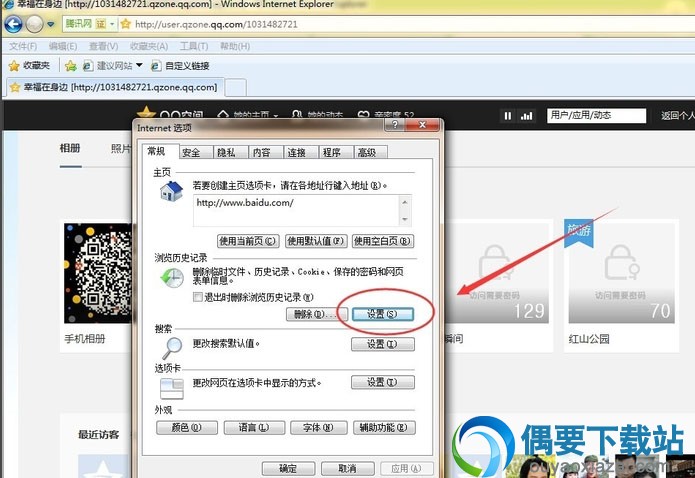Image resolution: width=695 pixels, height=478 pixels.
Task: Click homepage box scroll down arrow
Action: click(404, 219)
